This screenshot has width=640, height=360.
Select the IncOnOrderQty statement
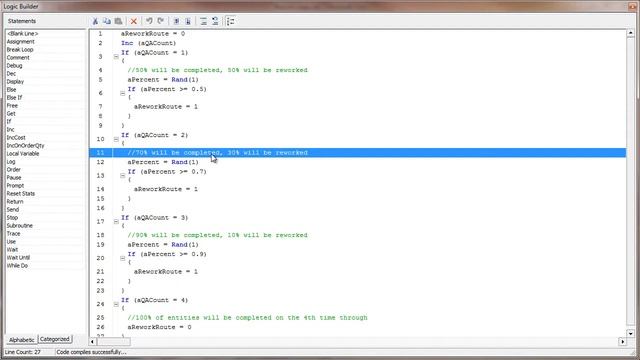[25, 146]
